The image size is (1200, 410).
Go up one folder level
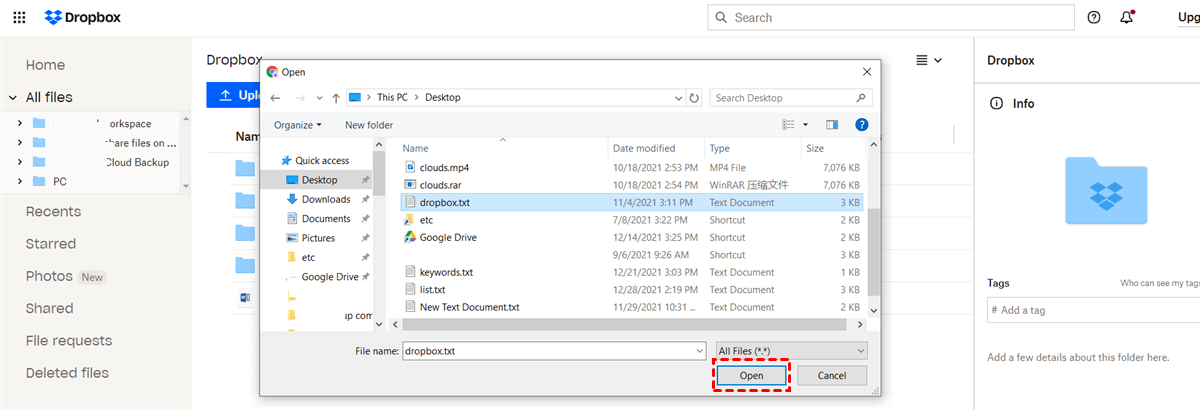(x=335, y=98)
